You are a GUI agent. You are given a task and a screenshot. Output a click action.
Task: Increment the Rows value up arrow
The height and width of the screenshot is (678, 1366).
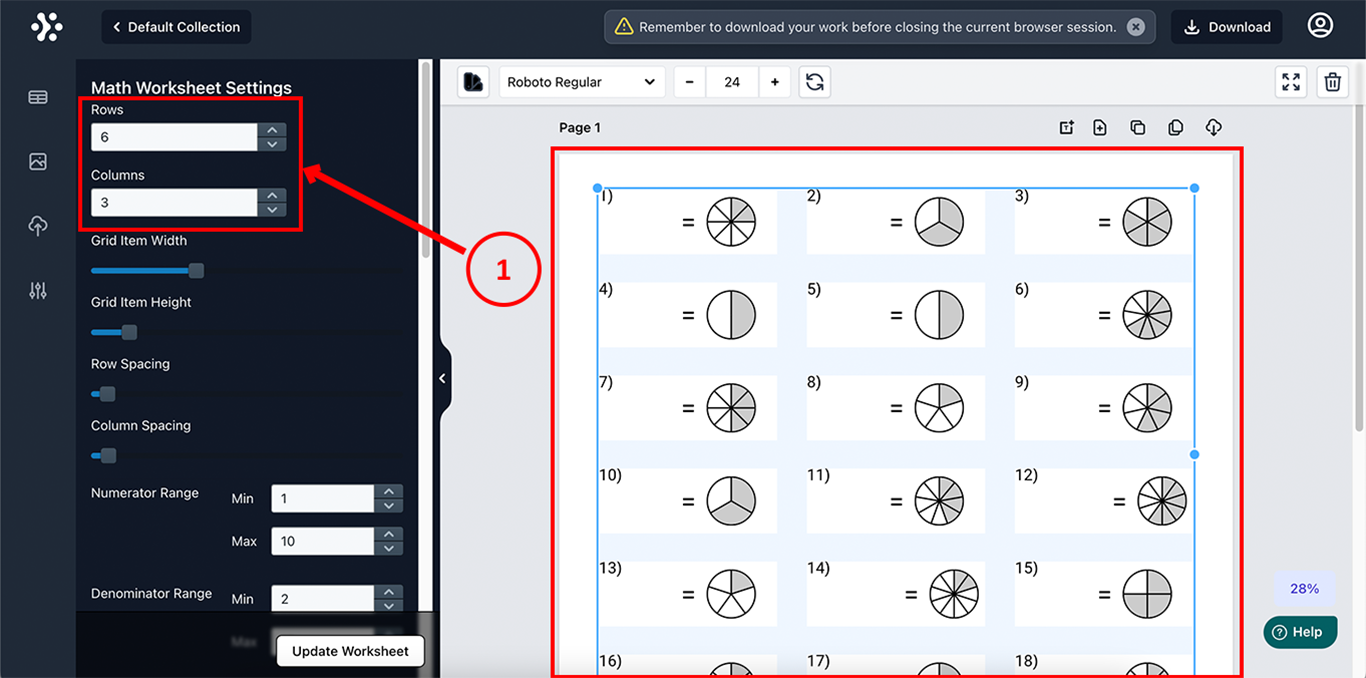[x=272, y=130]
